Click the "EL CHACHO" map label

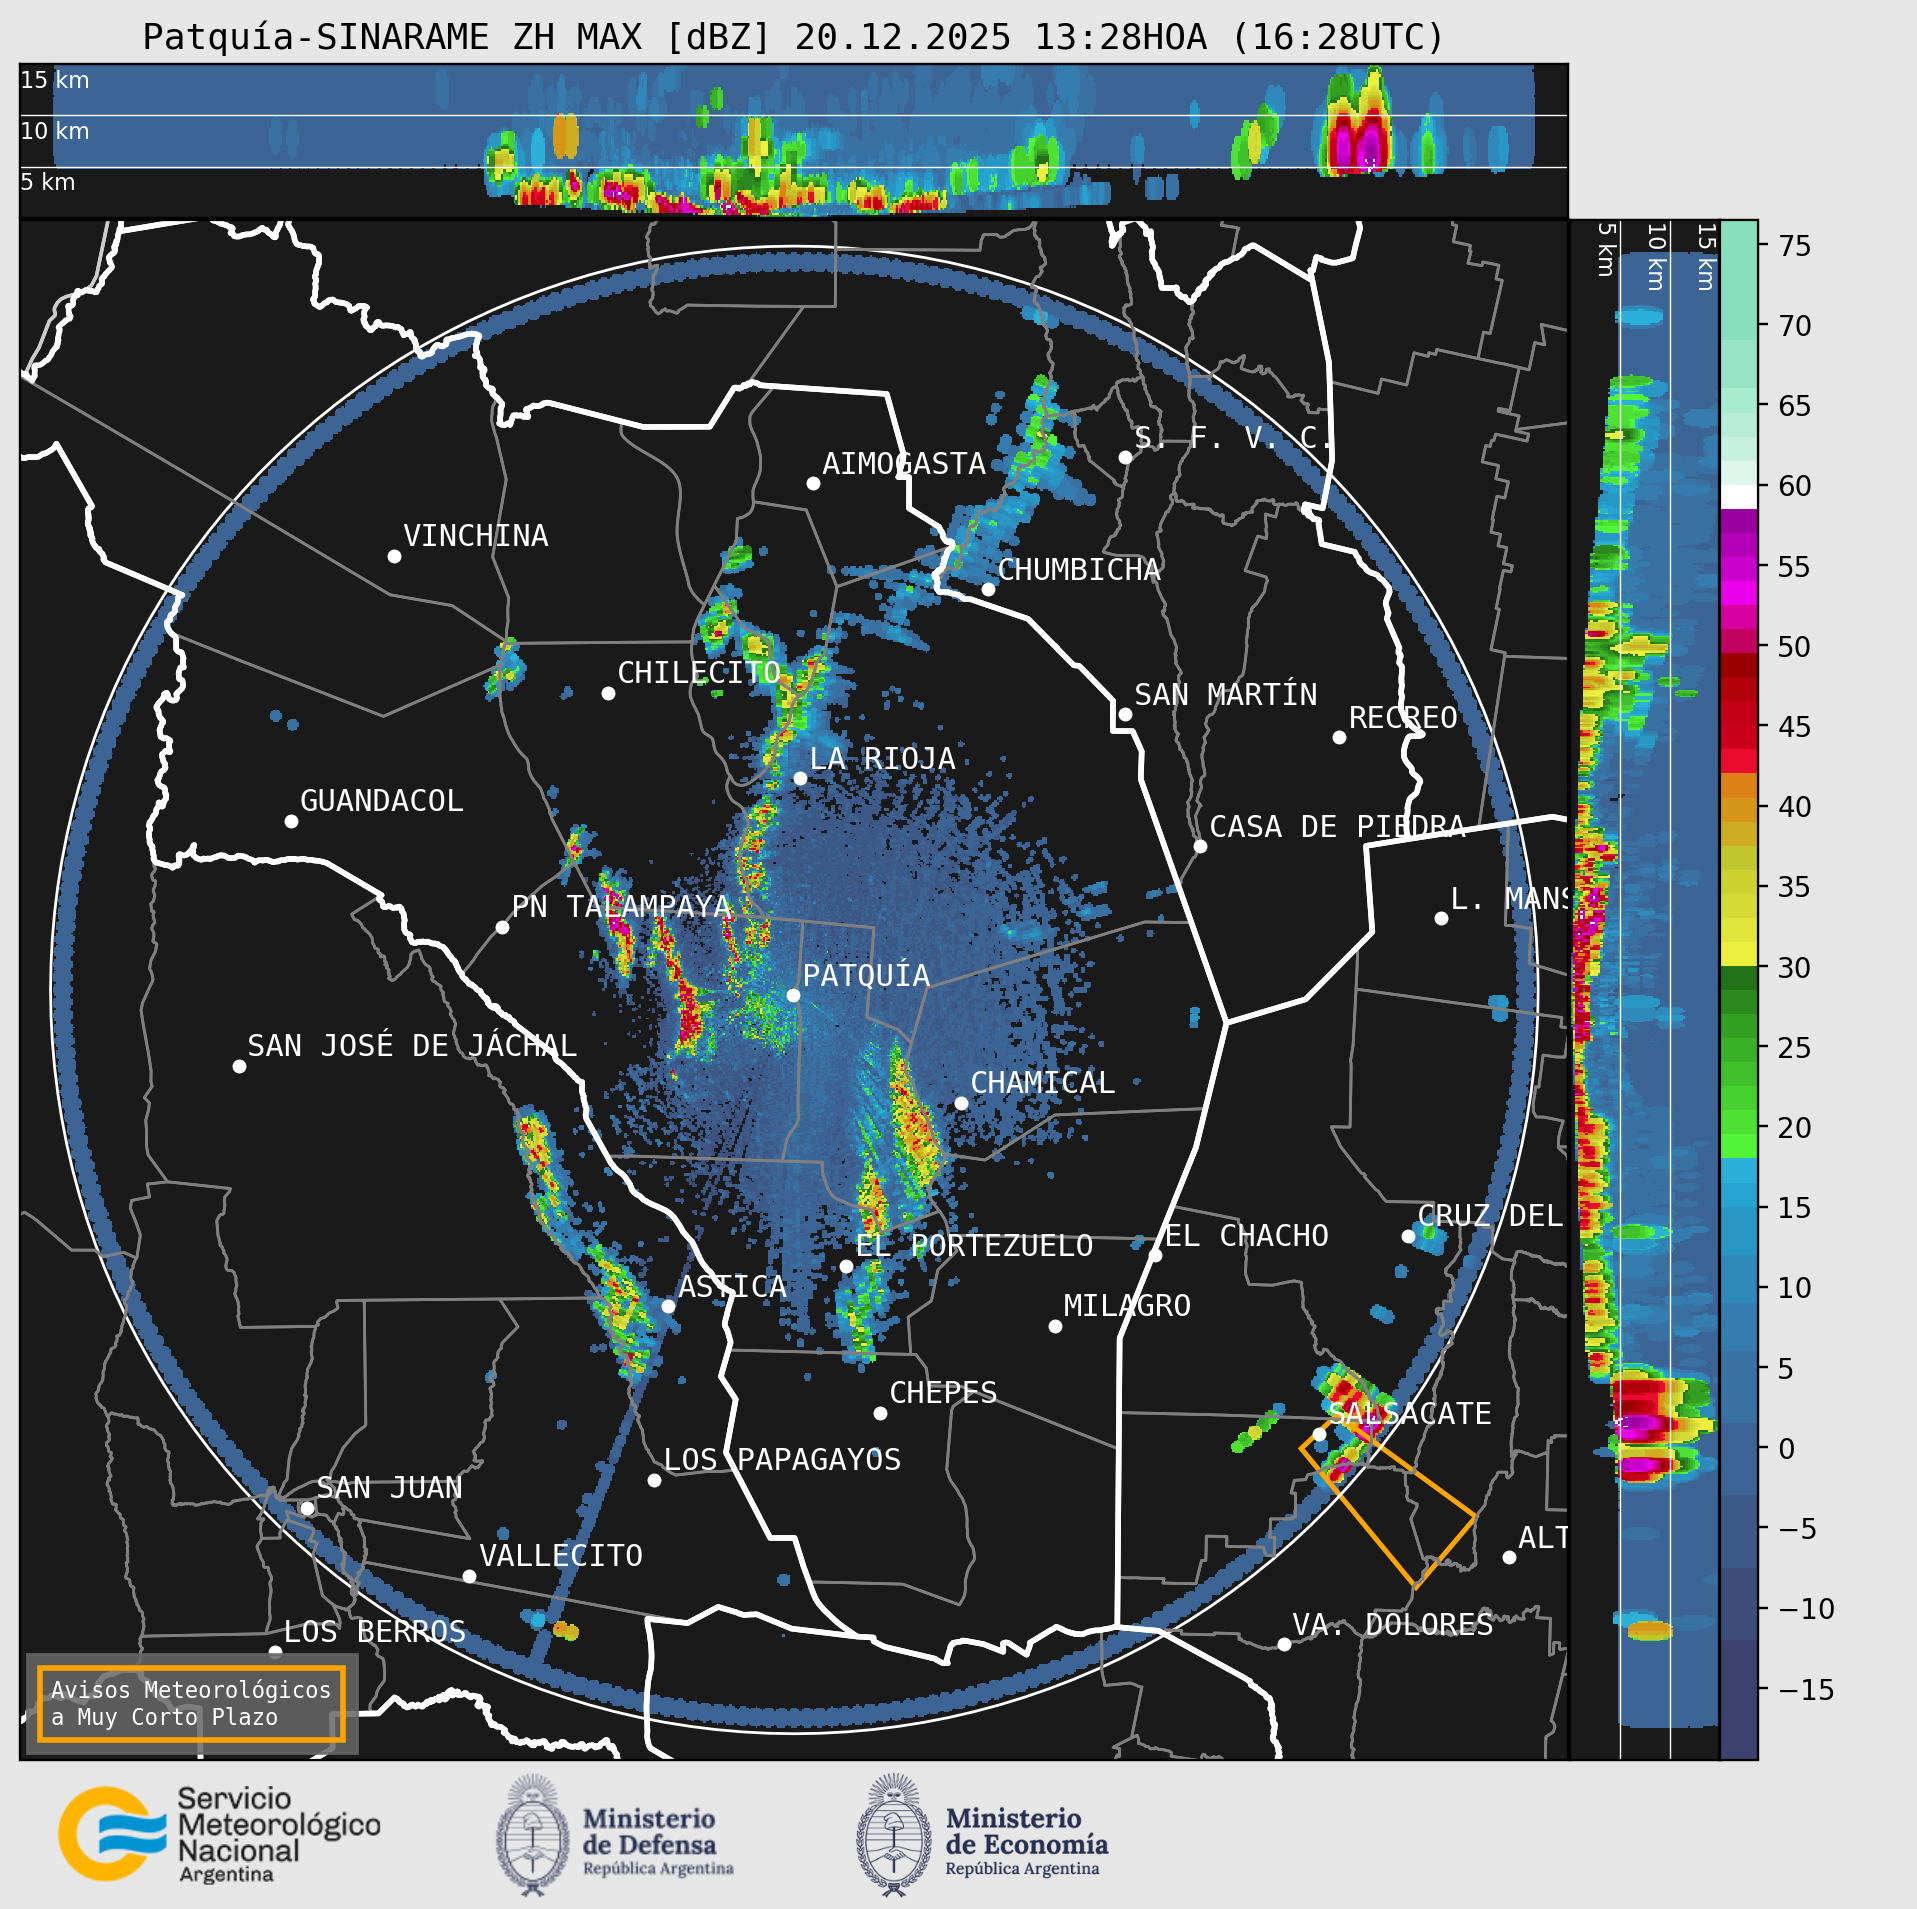[x=1247, y=1236]
